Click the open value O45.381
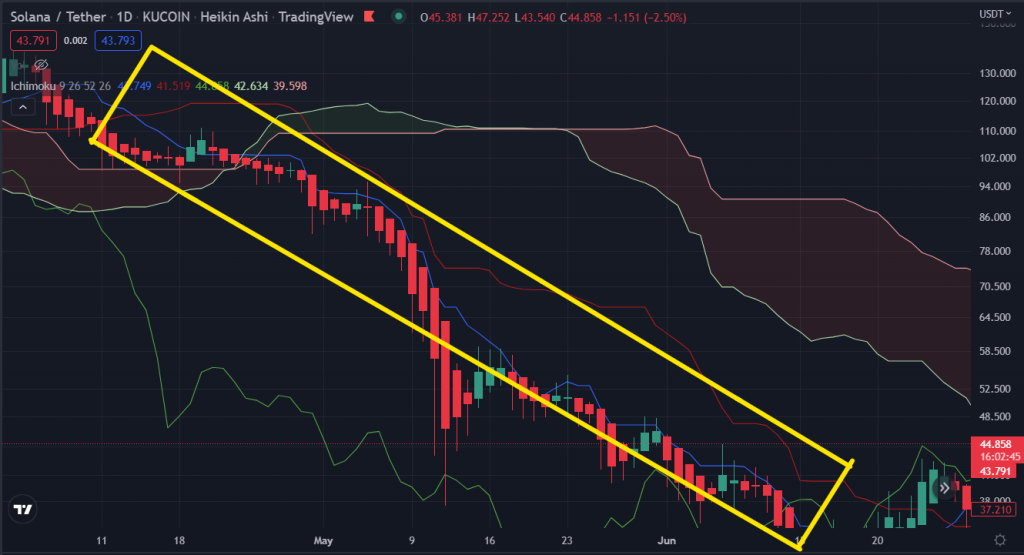Viewport: 1024px width, 555px height. tap(441, 18)
